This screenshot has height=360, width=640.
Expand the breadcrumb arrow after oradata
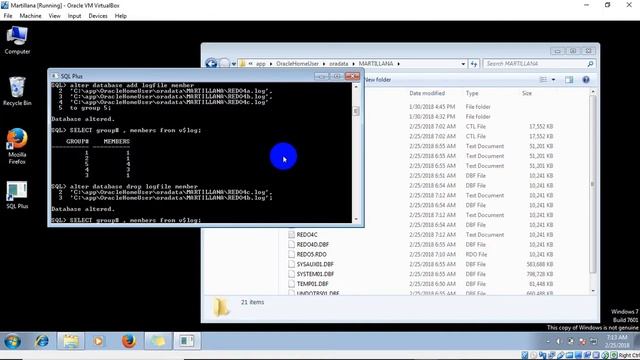(353, 64)
